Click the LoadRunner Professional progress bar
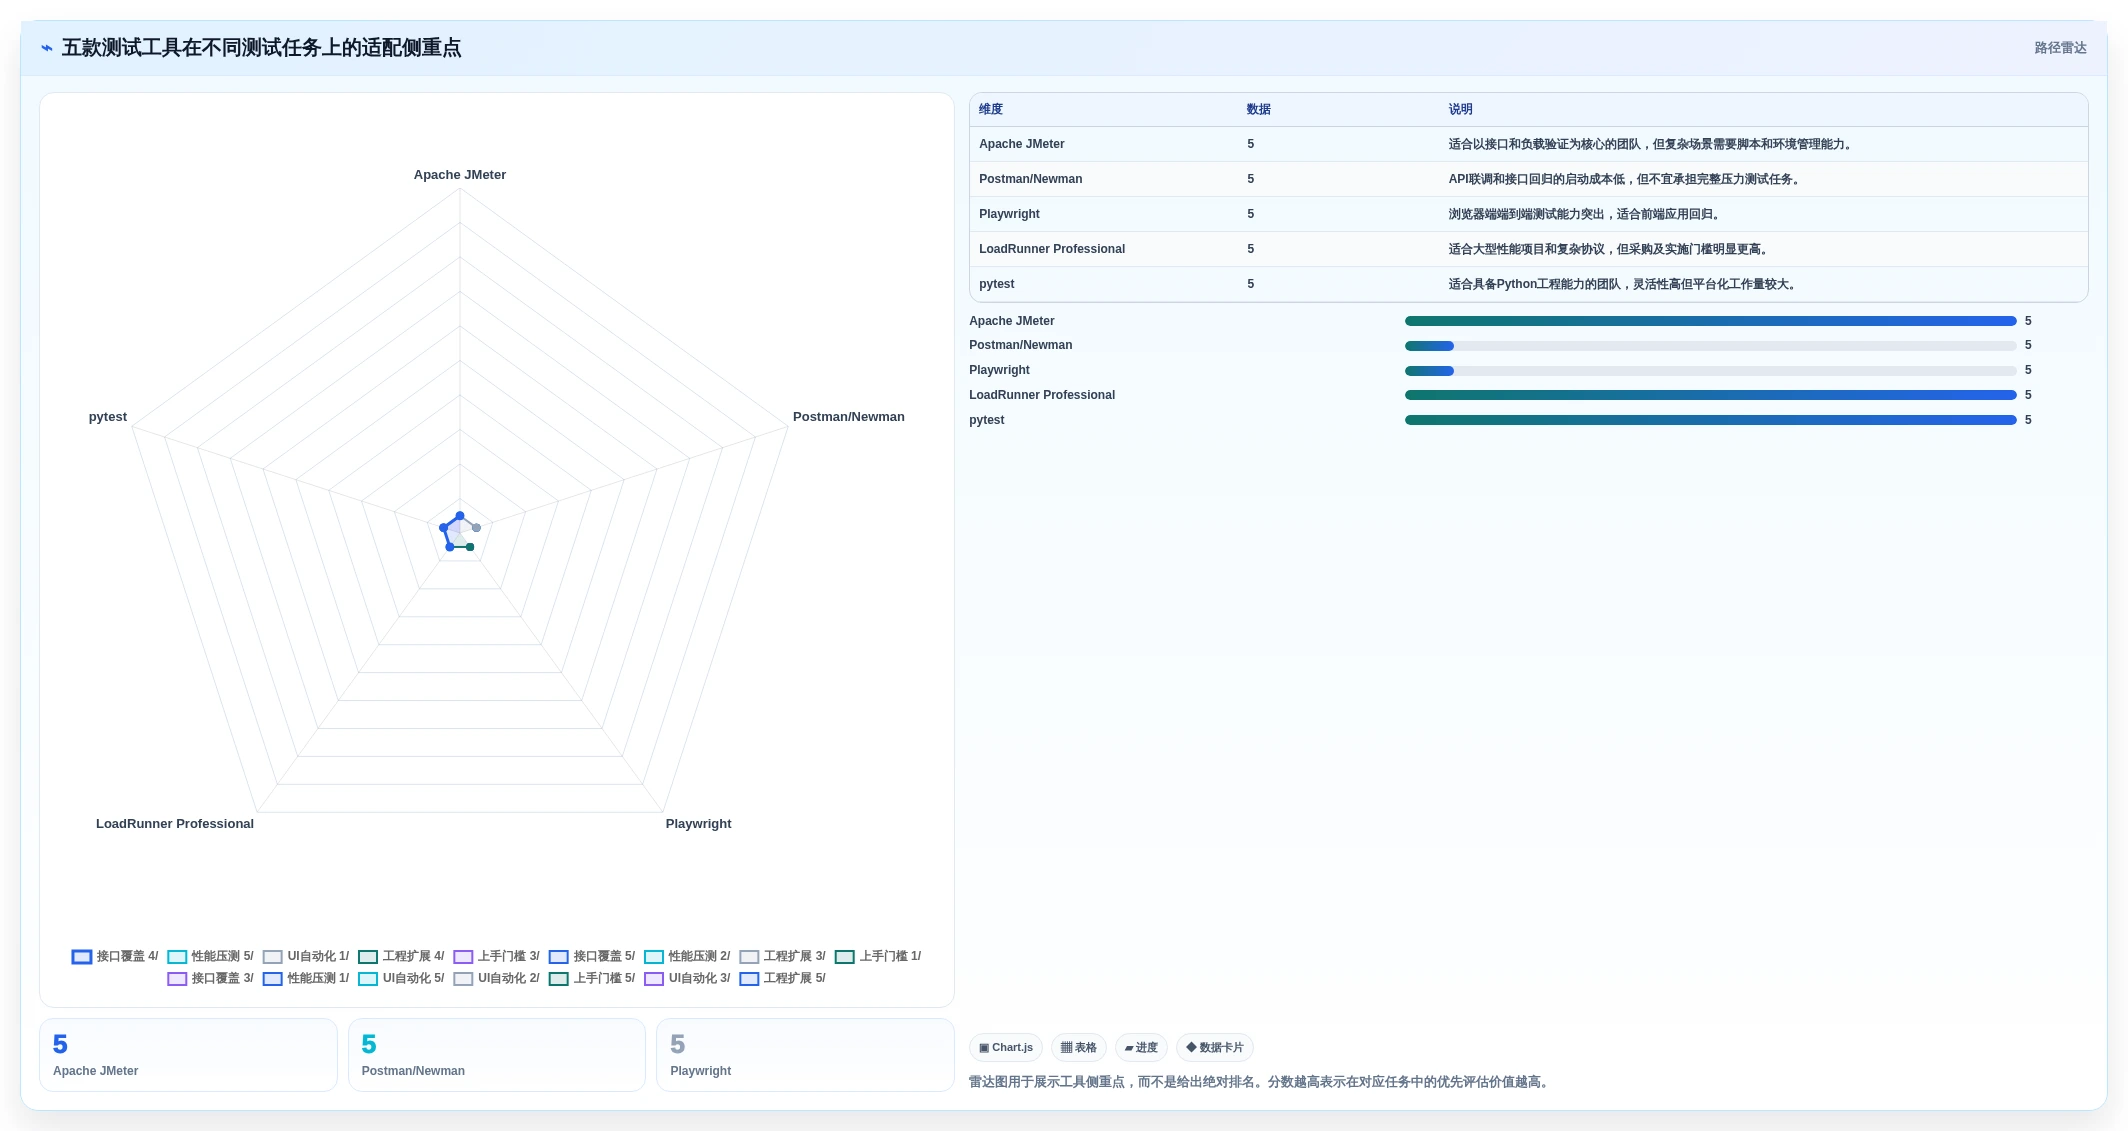2128x1131 pixels. 1710,395
